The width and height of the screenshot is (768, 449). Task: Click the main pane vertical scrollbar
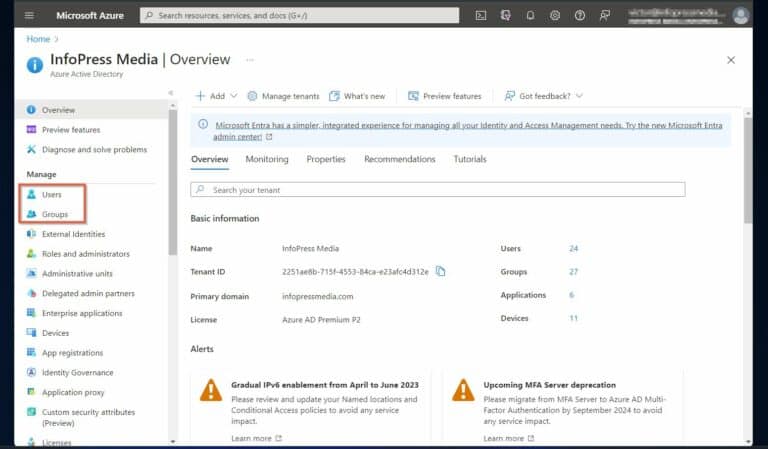click(748, 170)
